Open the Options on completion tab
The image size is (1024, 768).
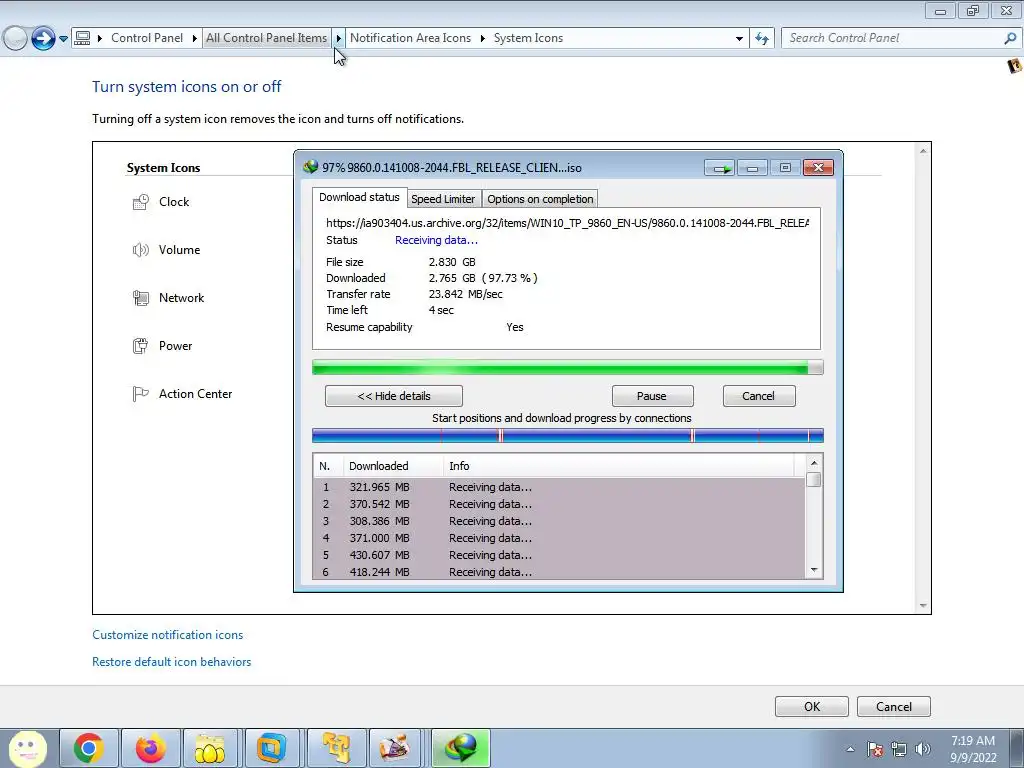tap(540, 199)
